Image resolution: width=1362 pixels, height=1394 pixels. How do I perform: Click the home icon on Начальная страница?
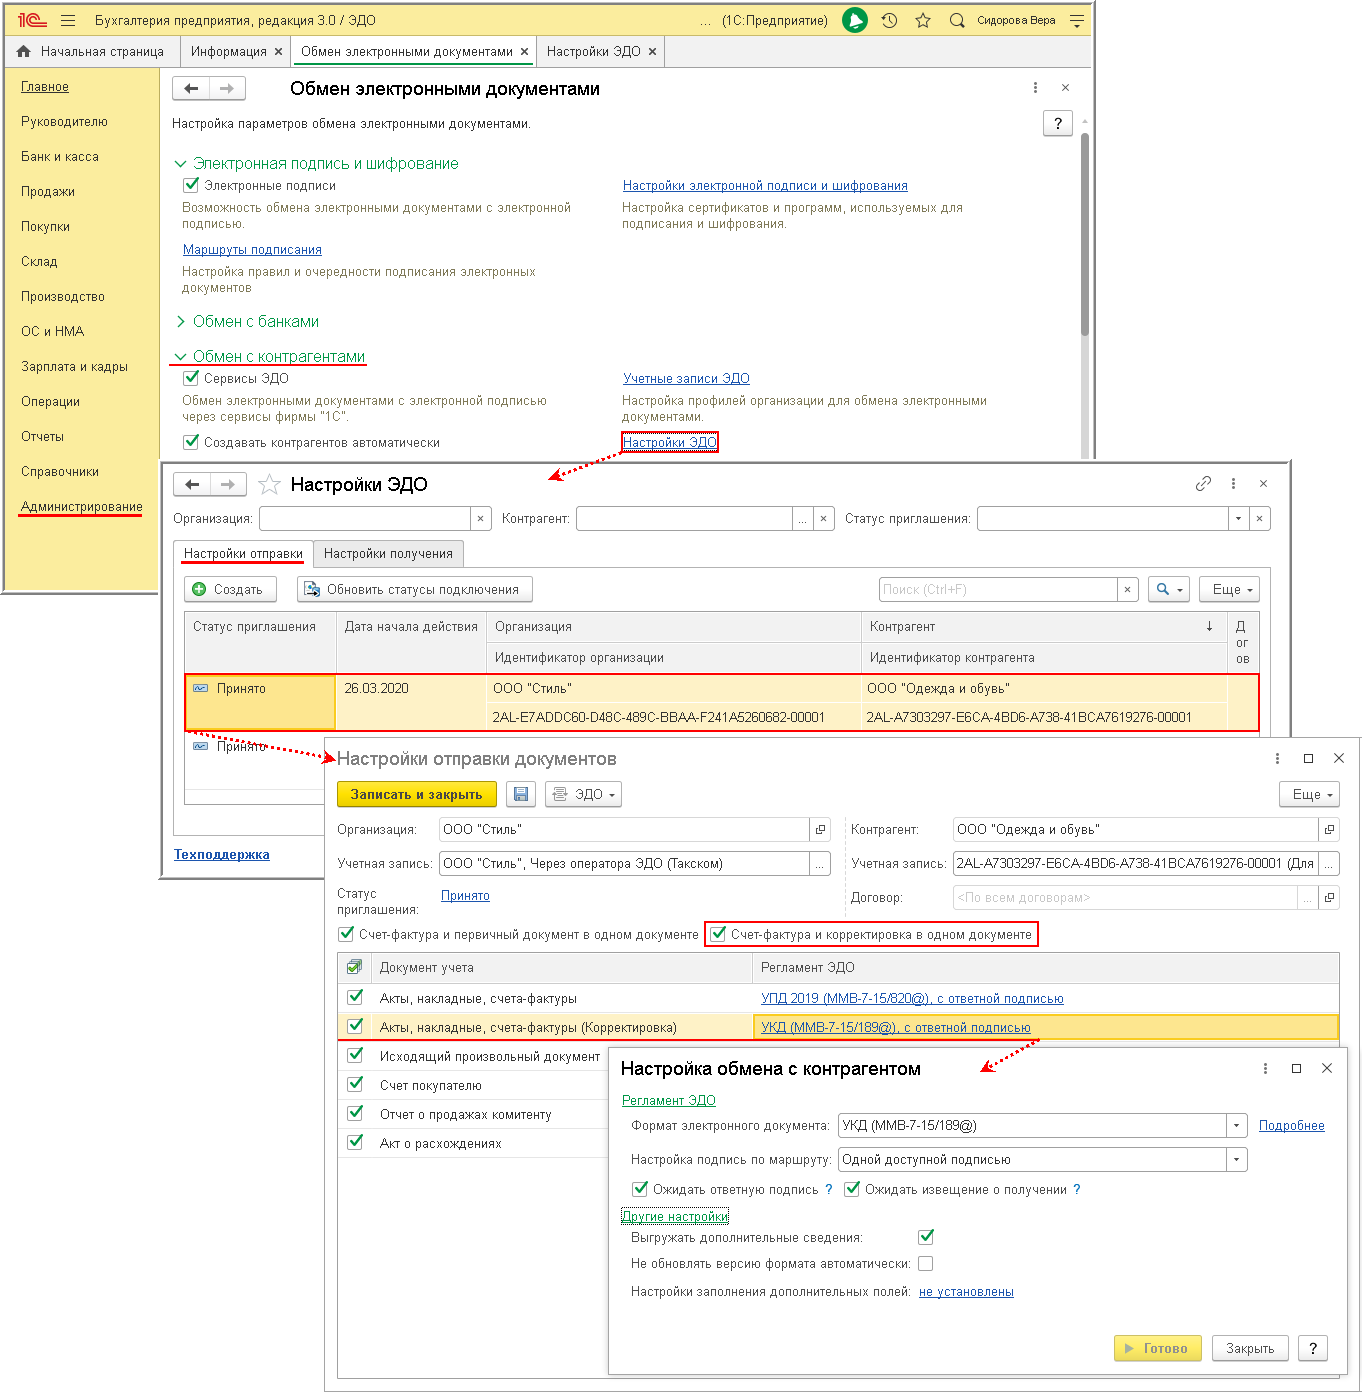coord(24,51)
